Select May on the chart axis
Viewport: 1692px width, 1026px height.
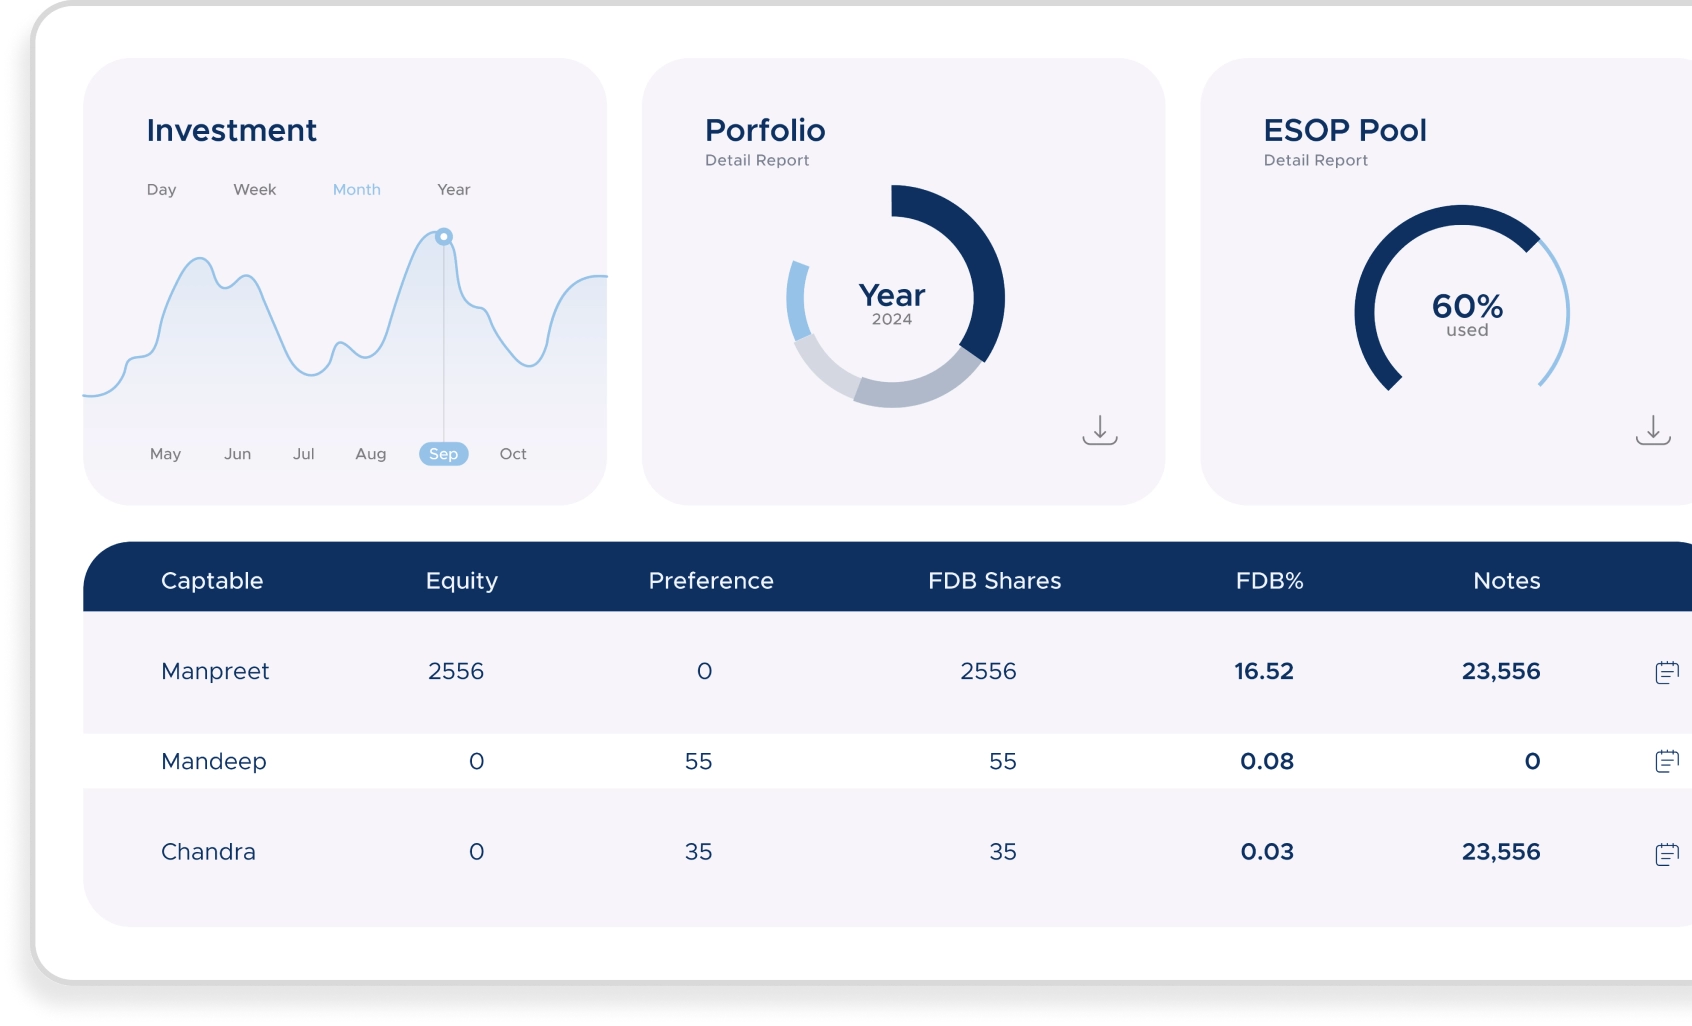(x=165, y=454)
